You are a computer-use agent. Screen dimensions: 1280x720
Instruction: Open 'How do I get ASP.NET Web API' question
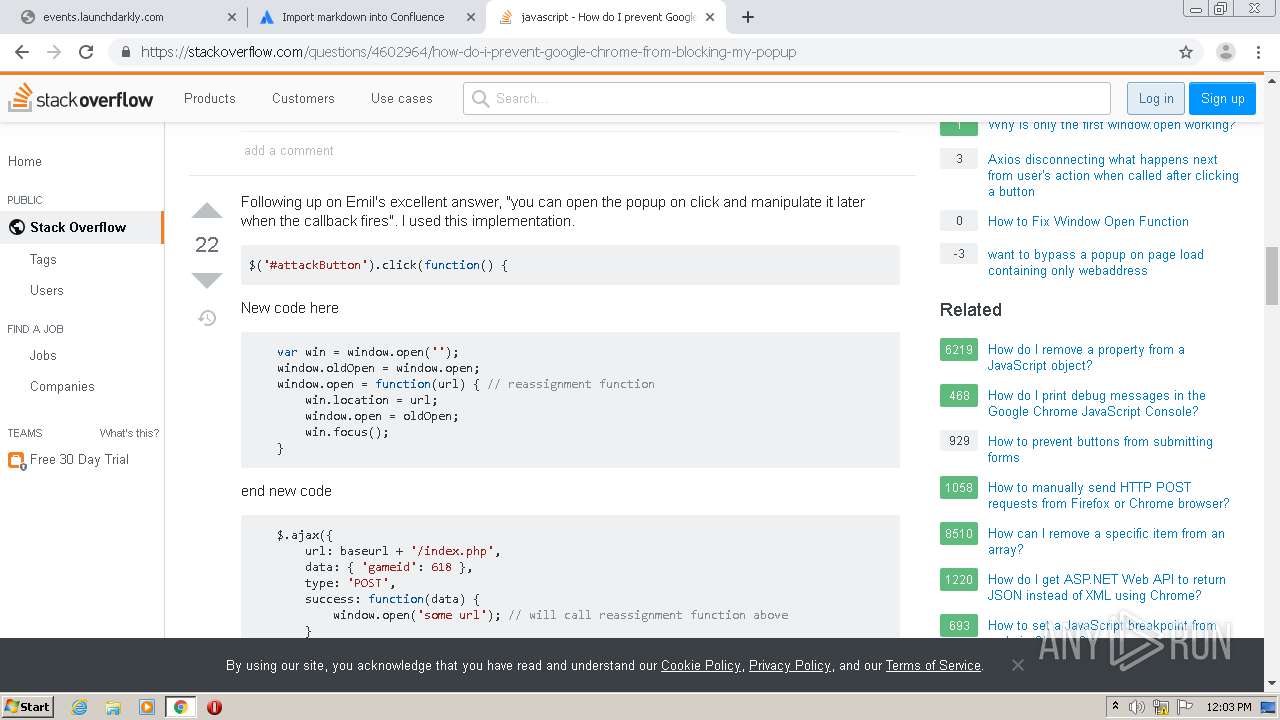click(x=1107, y=587)
